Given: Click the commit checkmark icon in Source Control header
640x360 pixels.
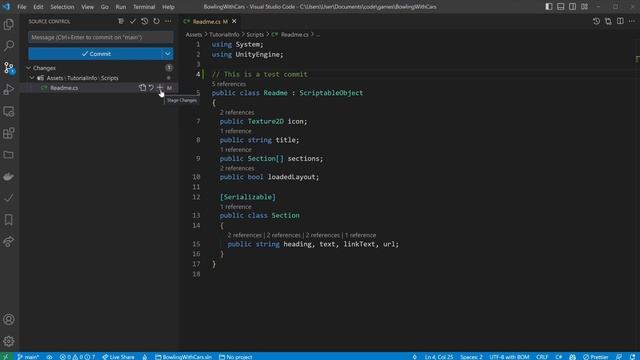Looking at the screenshot, I should [x=133, y=21].
